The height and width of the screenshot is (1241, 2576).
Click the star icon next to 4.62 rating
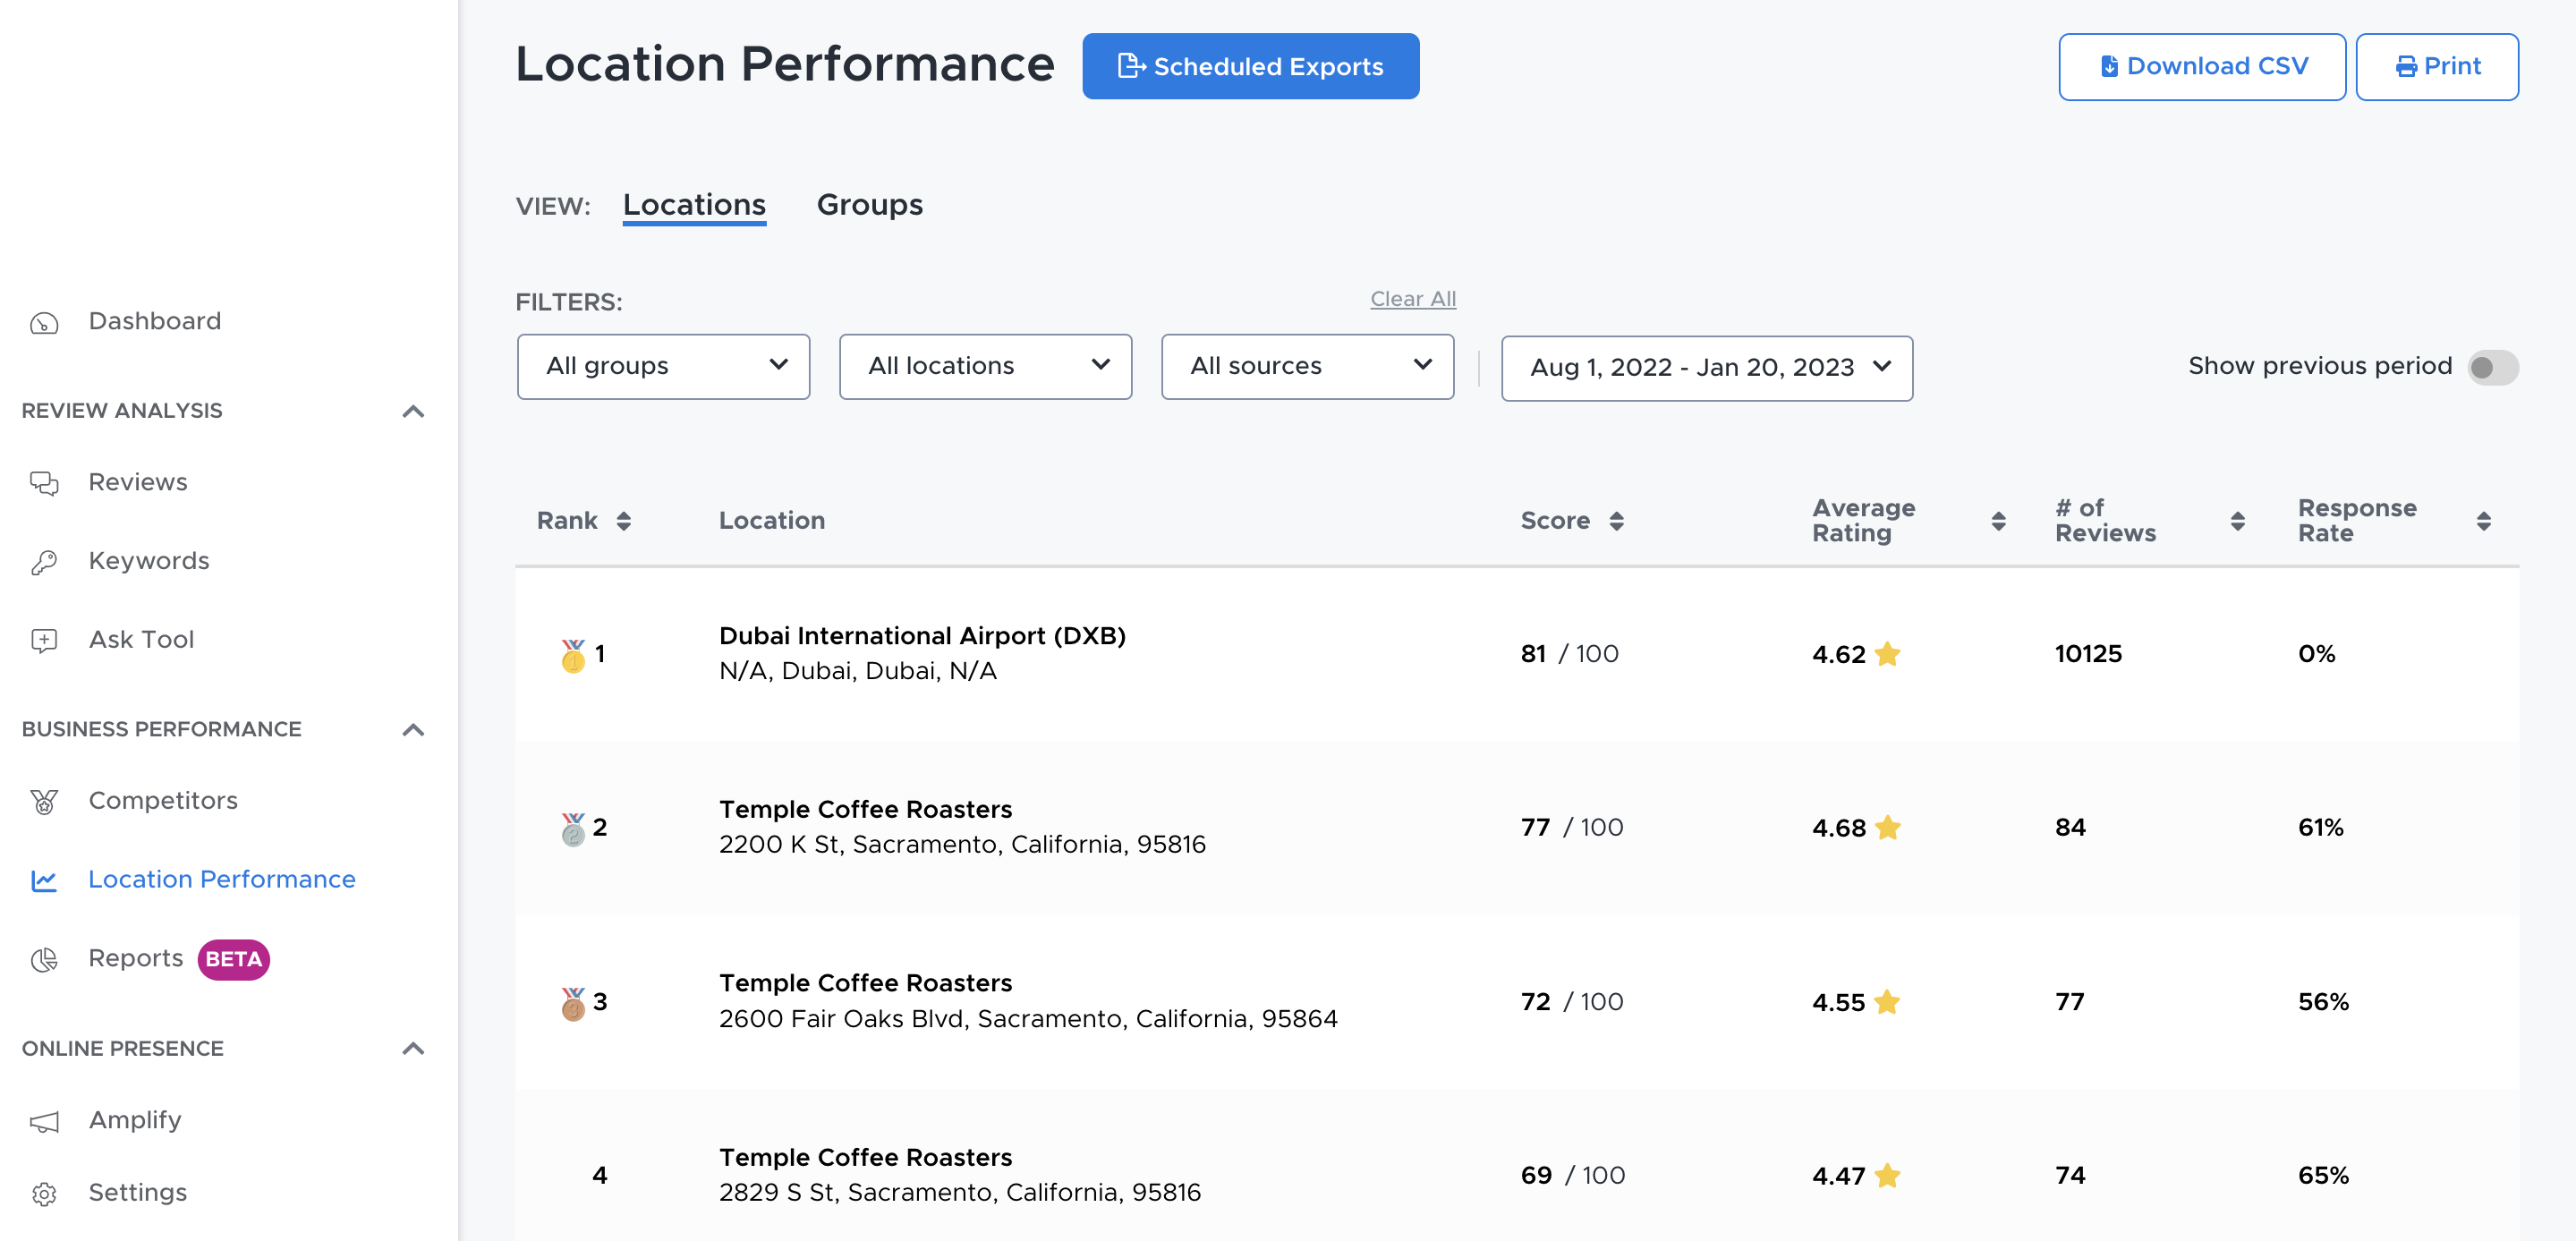pyautogui.click(x=1887, y=654)
